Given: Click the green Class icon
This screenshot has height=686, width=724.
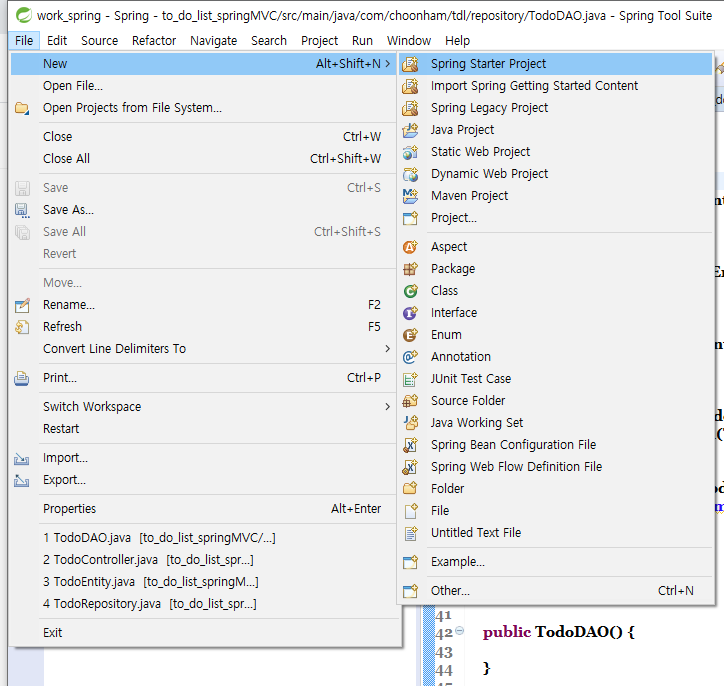Looking at the screenshot, I should [410, 291].
